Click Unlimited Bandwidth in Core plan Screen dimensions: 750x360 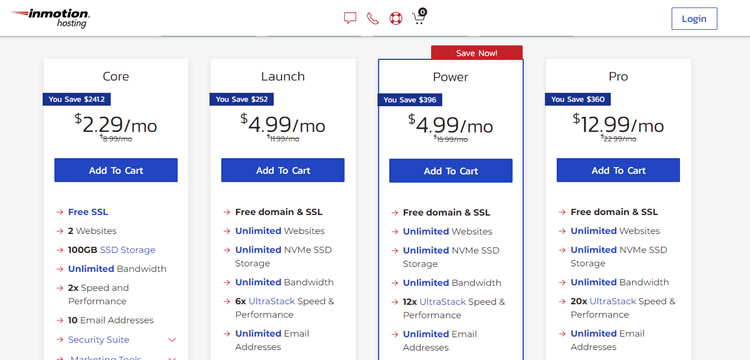point(117,269)
